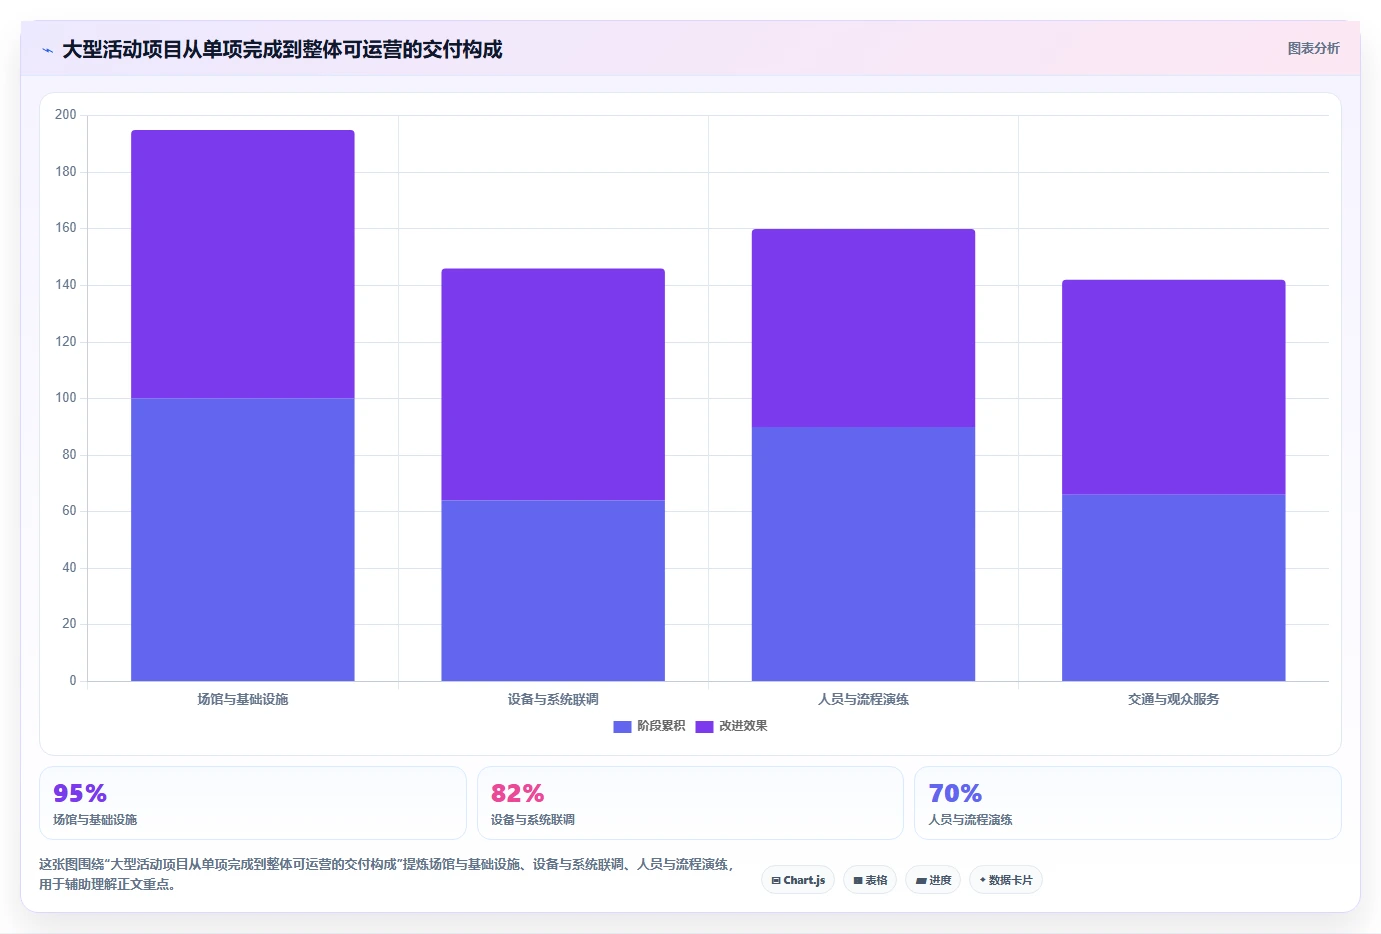Click the purple bar segment of 设备与系统联调
Image resolution: width=1381 pixels, height=934 pixels.
tap(553, 384)
